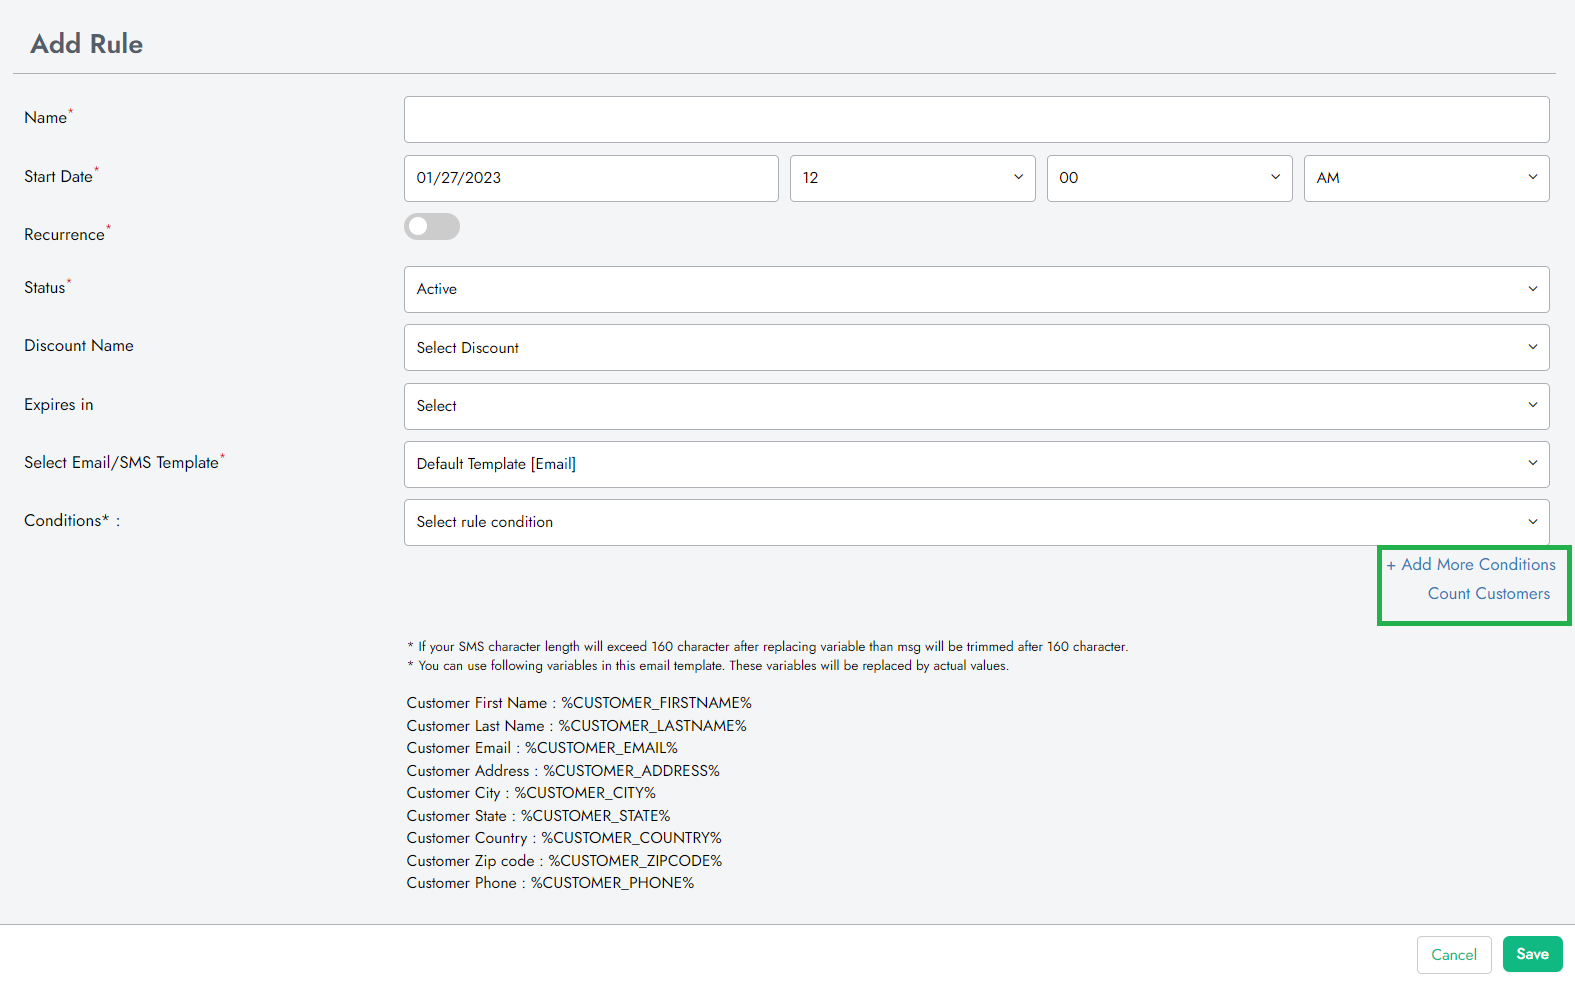The height and width of the screenshot is (995, 1575).
Task: Toggle the Recurrence switch on
Action: coord(432,227)
